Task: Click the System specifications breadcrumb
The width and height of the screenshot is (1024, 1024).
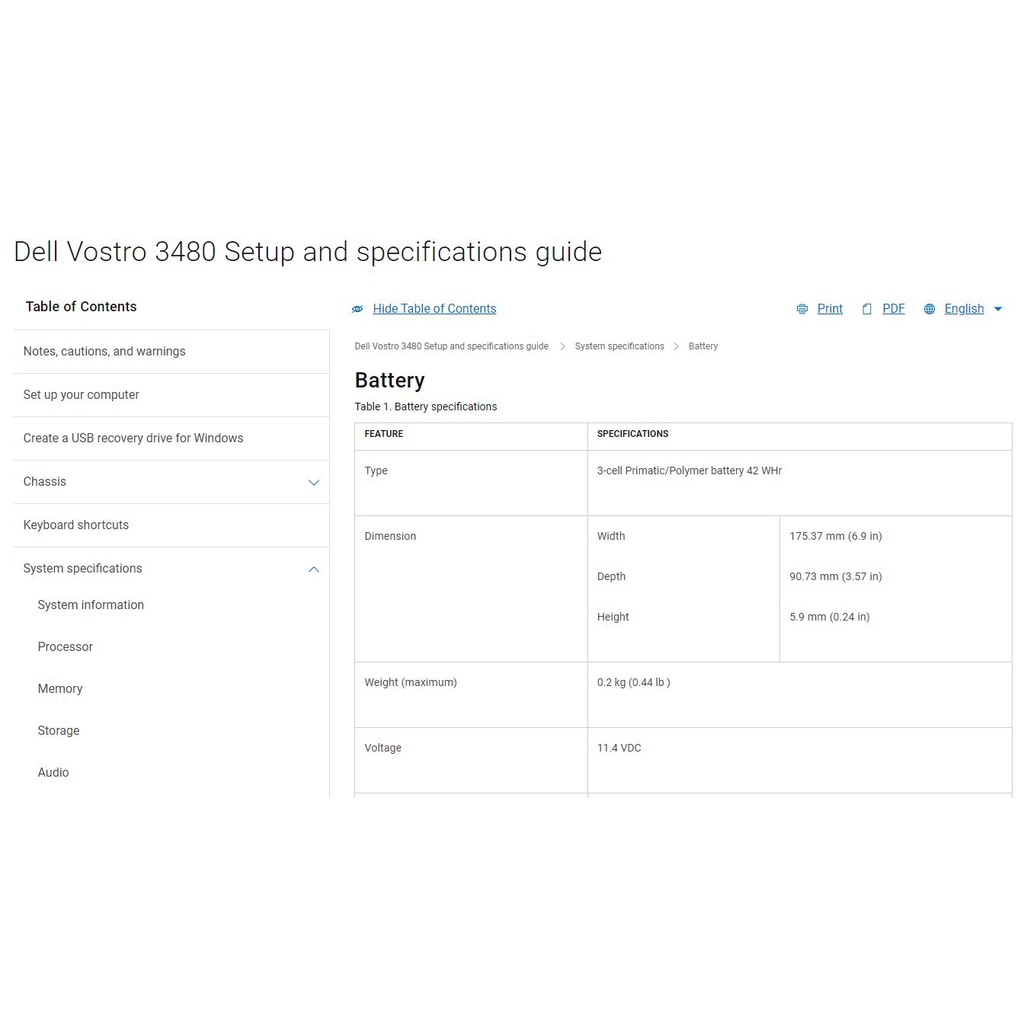Action: (619, 346)
